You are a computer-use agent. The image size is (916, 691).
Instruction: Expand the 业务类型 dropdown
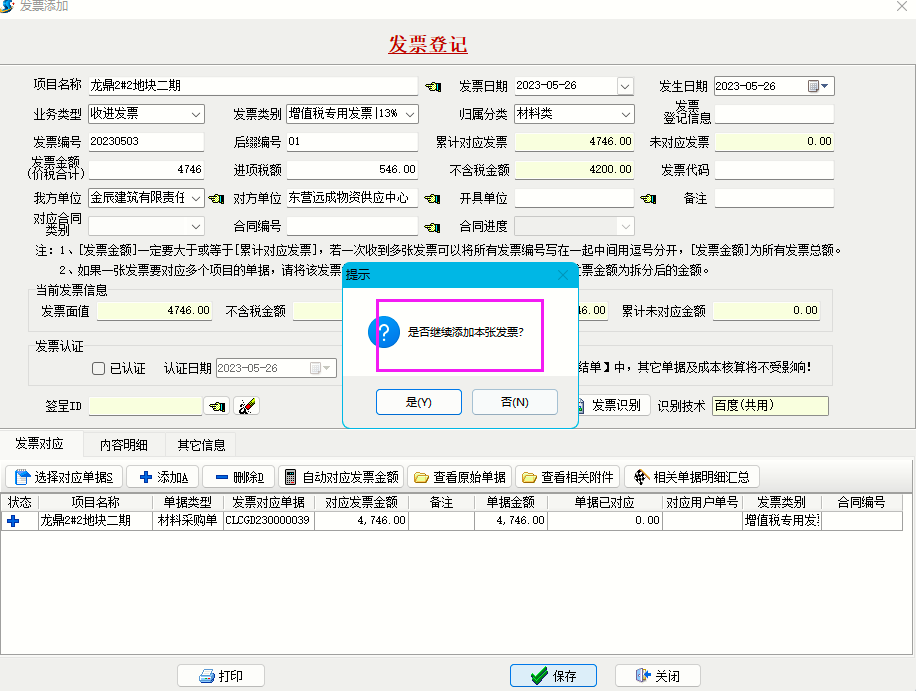pyautogui.click(x=195, y=114)
